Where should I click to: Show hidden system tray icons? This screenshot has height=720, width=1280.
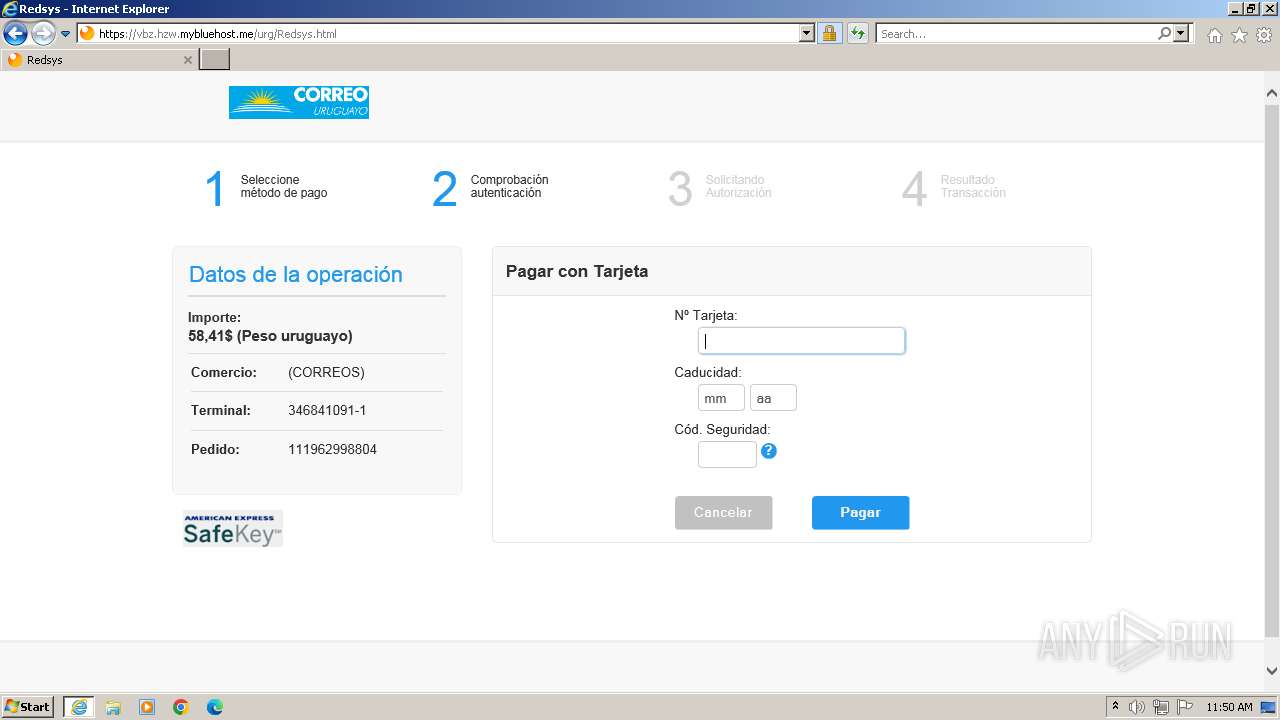[1115, 707]
